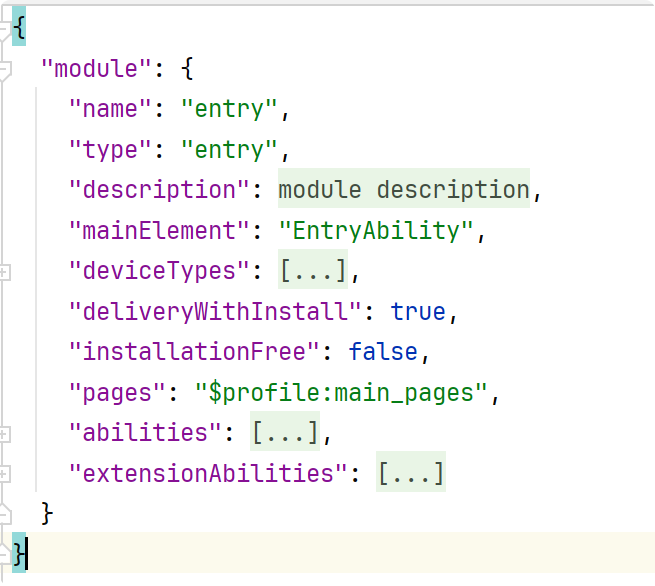This screenshot has width=655, height=586.
Task: Expand the folded abilities array placeholder
Action: (x=285, y=431)
